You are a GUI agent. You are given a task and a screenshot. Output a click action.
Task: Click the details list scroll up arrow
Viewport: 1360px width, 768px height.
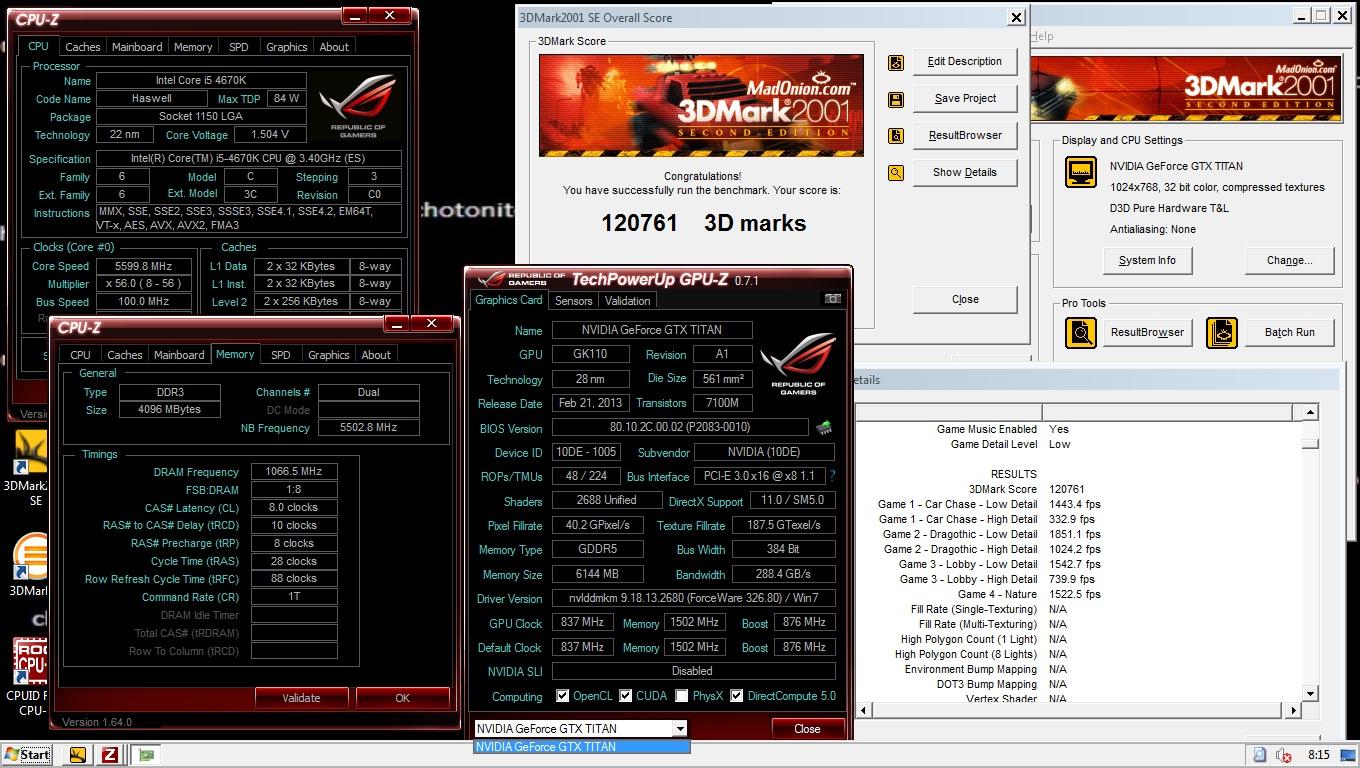1310,413
